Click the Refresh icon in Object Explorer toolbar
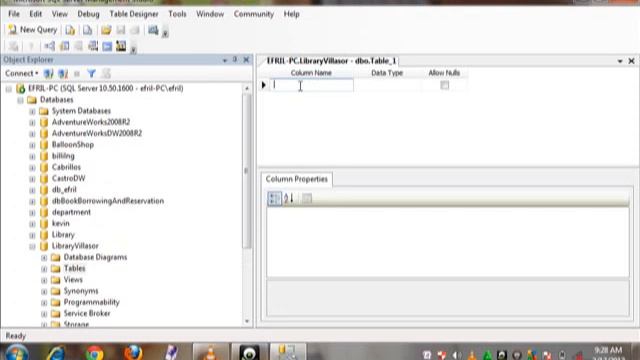Image resolution: width=640 pixels, height=360 pixels. coord(106,74)
